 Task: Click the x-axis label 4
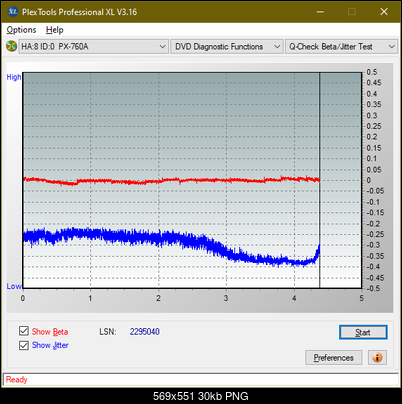(294, 298)
